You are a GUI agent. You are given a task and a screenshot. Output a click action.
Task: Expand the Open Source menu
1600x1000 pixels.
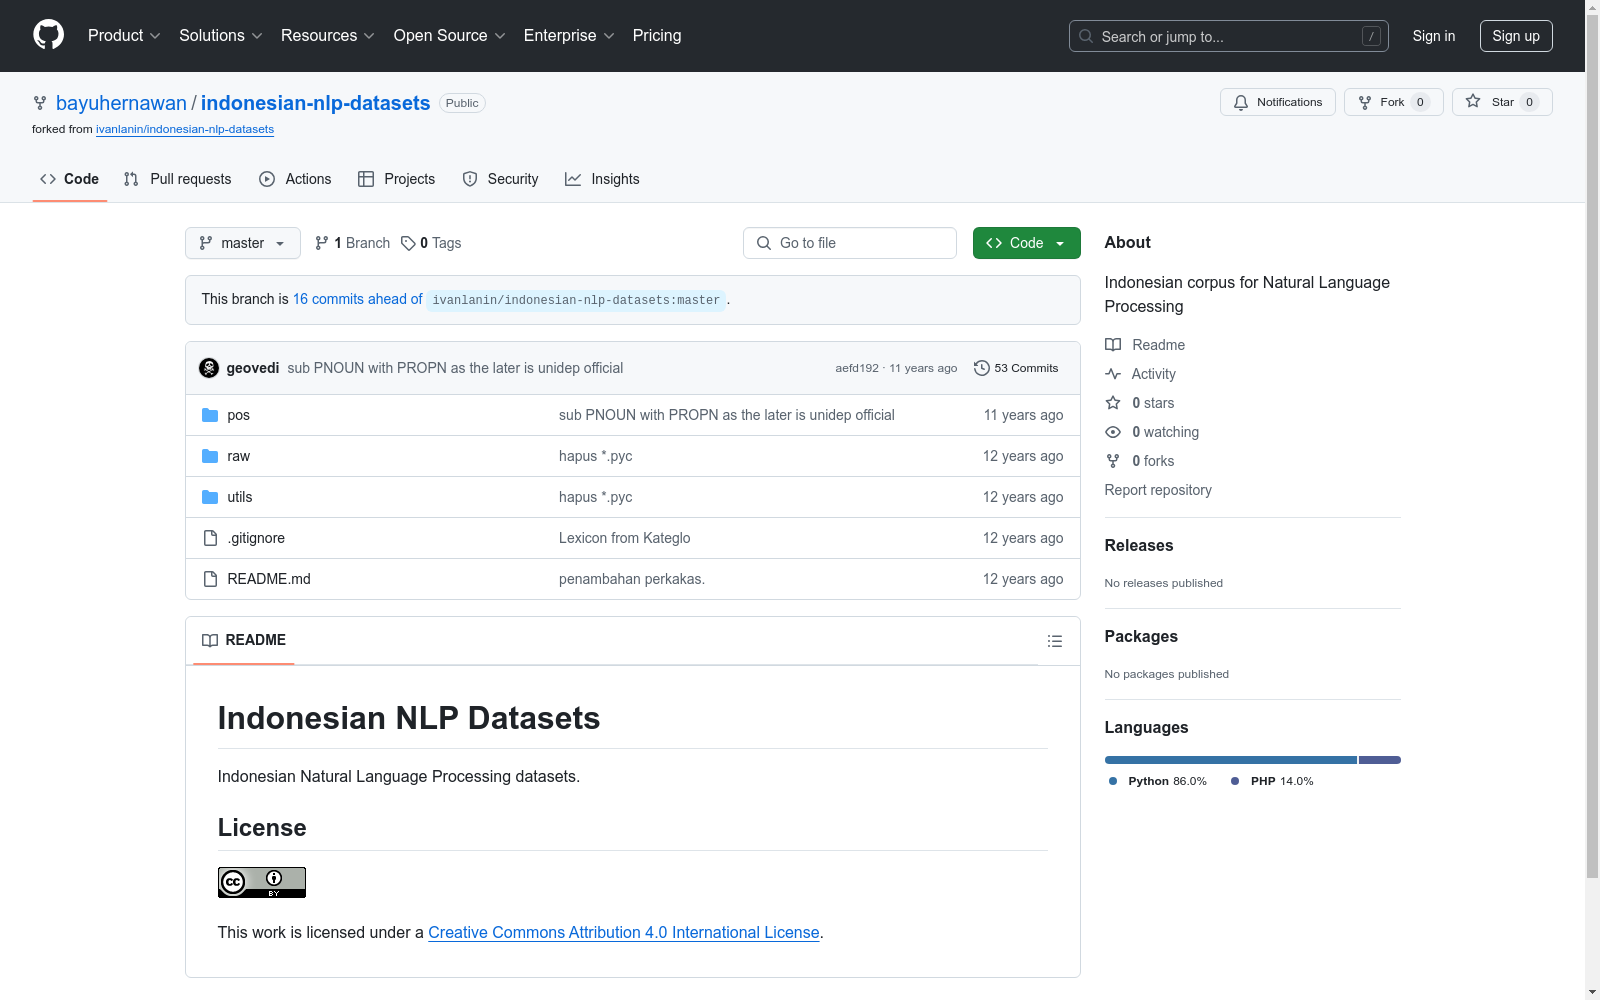450,35
